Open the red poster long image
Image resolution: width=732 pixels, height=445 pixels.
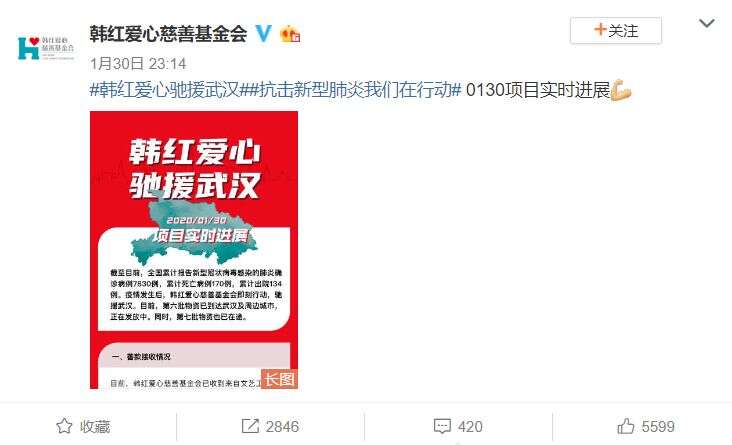point(194,250)
